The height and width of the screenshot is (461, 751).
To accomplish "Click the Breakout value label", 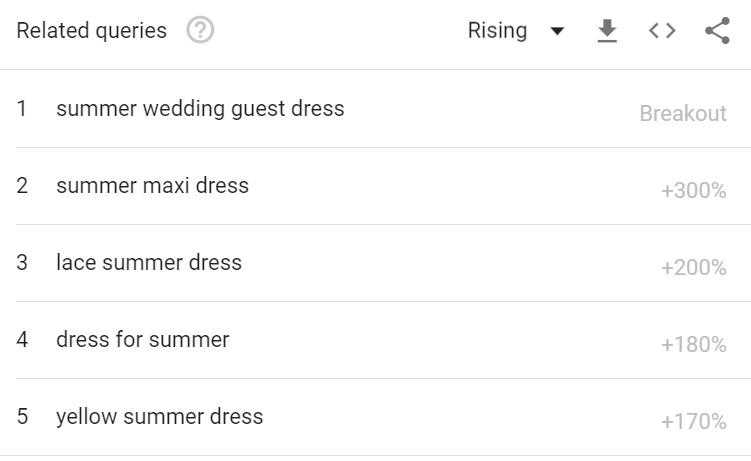I will (683, 113).
